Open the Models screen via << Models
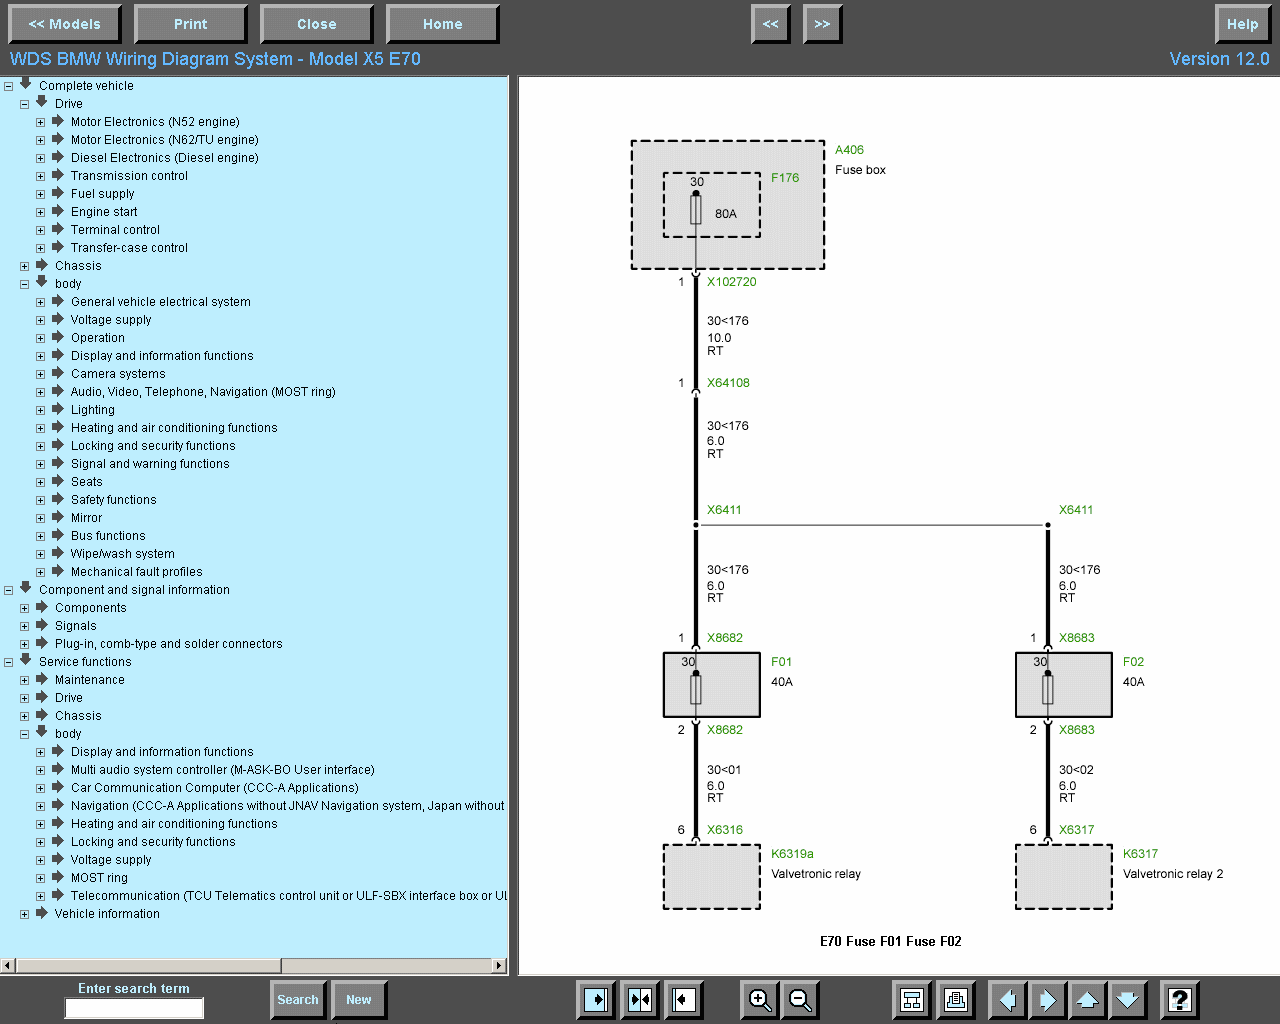This screenshot has width=1280, height=1024. 64,24
